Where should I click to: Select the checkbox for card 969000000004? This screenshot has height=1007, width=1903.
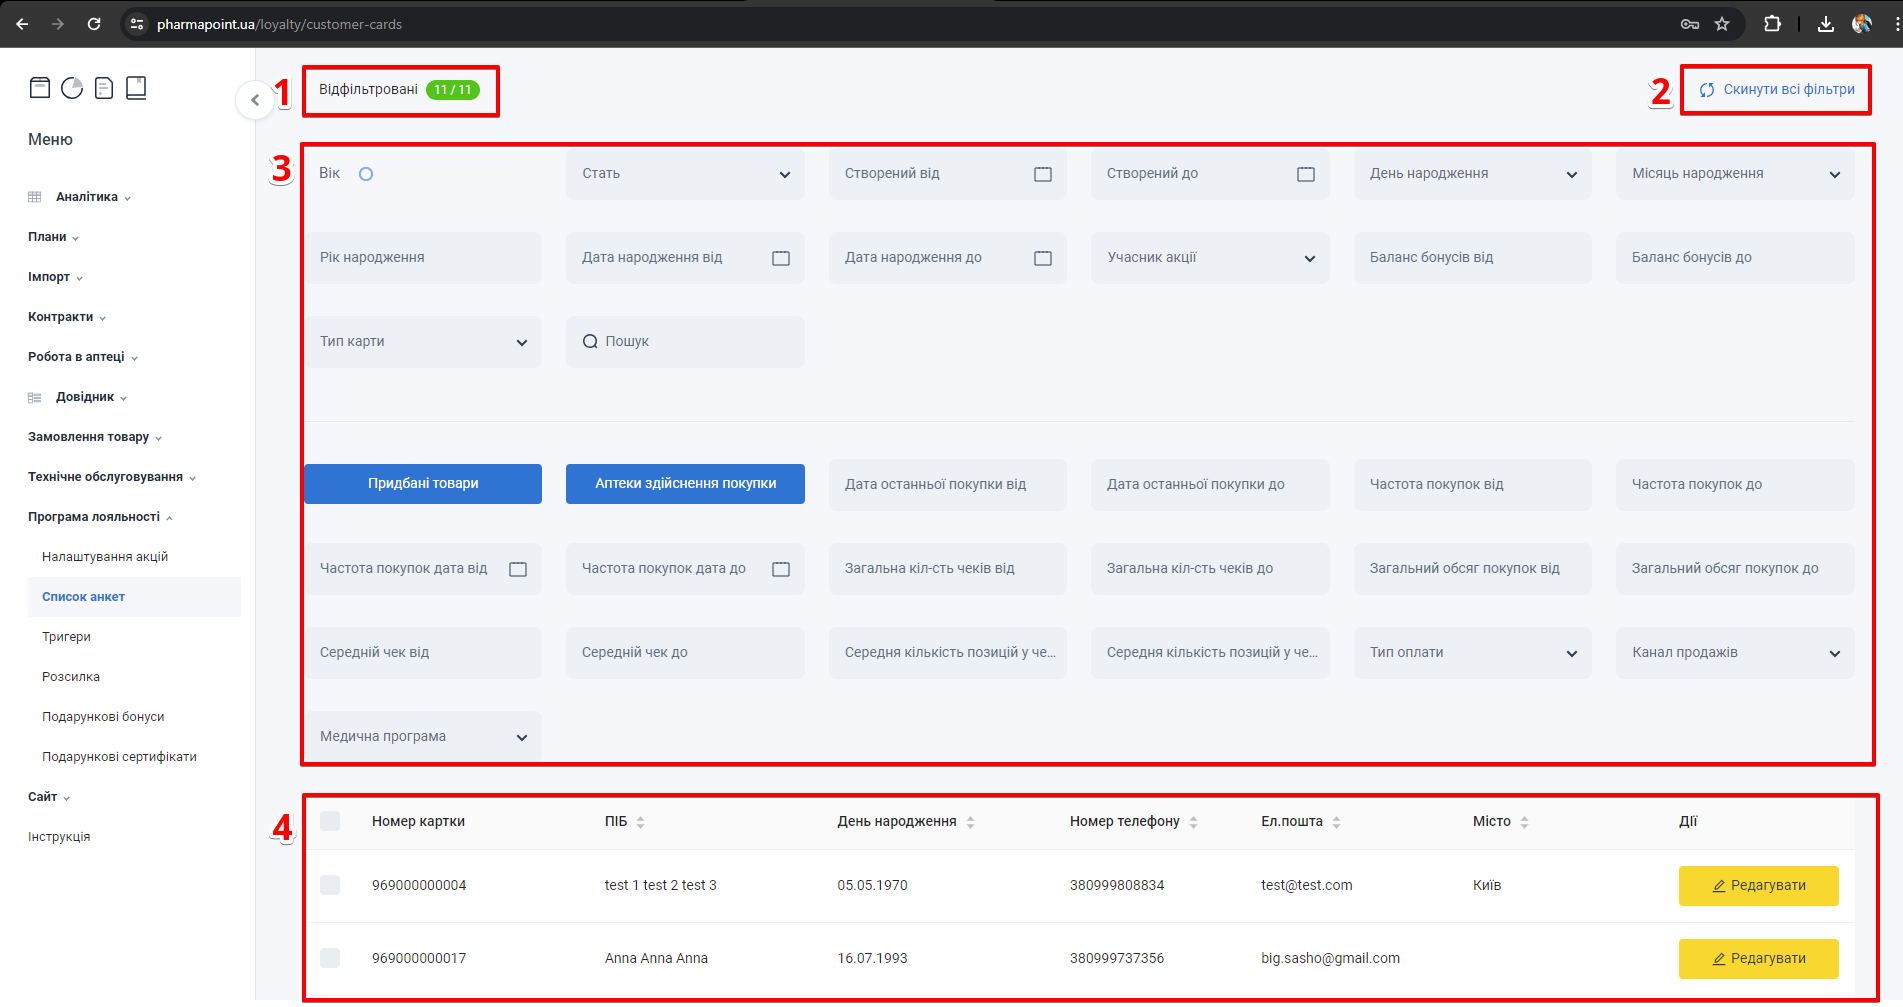click(330, 885)
